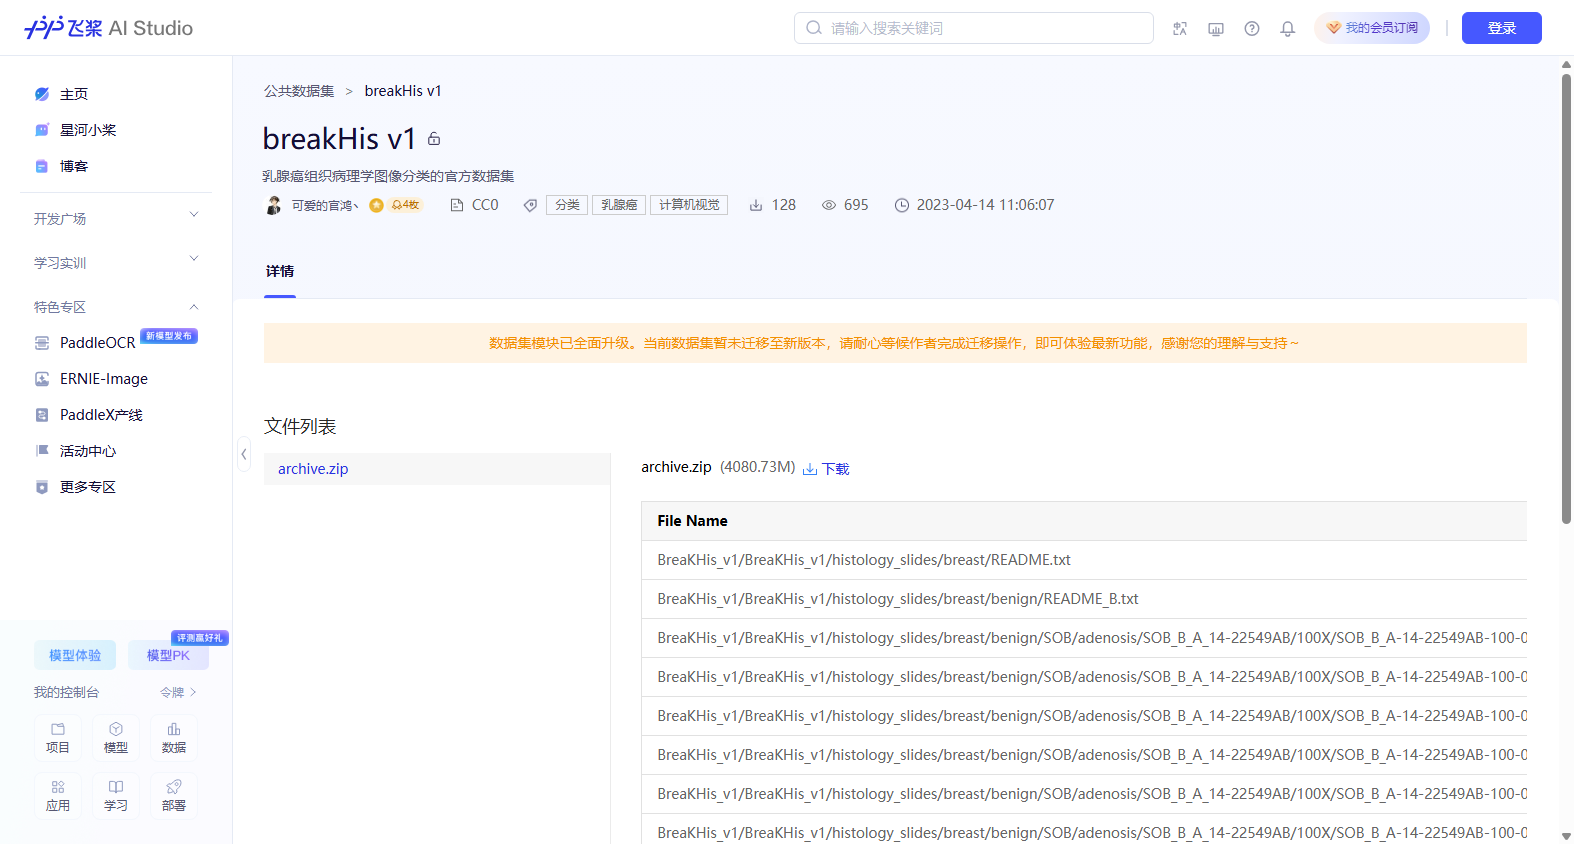Expand the 学习实训 sidebar section
The height and width of the screenshot is (844, 1574).
click(116, 263)
